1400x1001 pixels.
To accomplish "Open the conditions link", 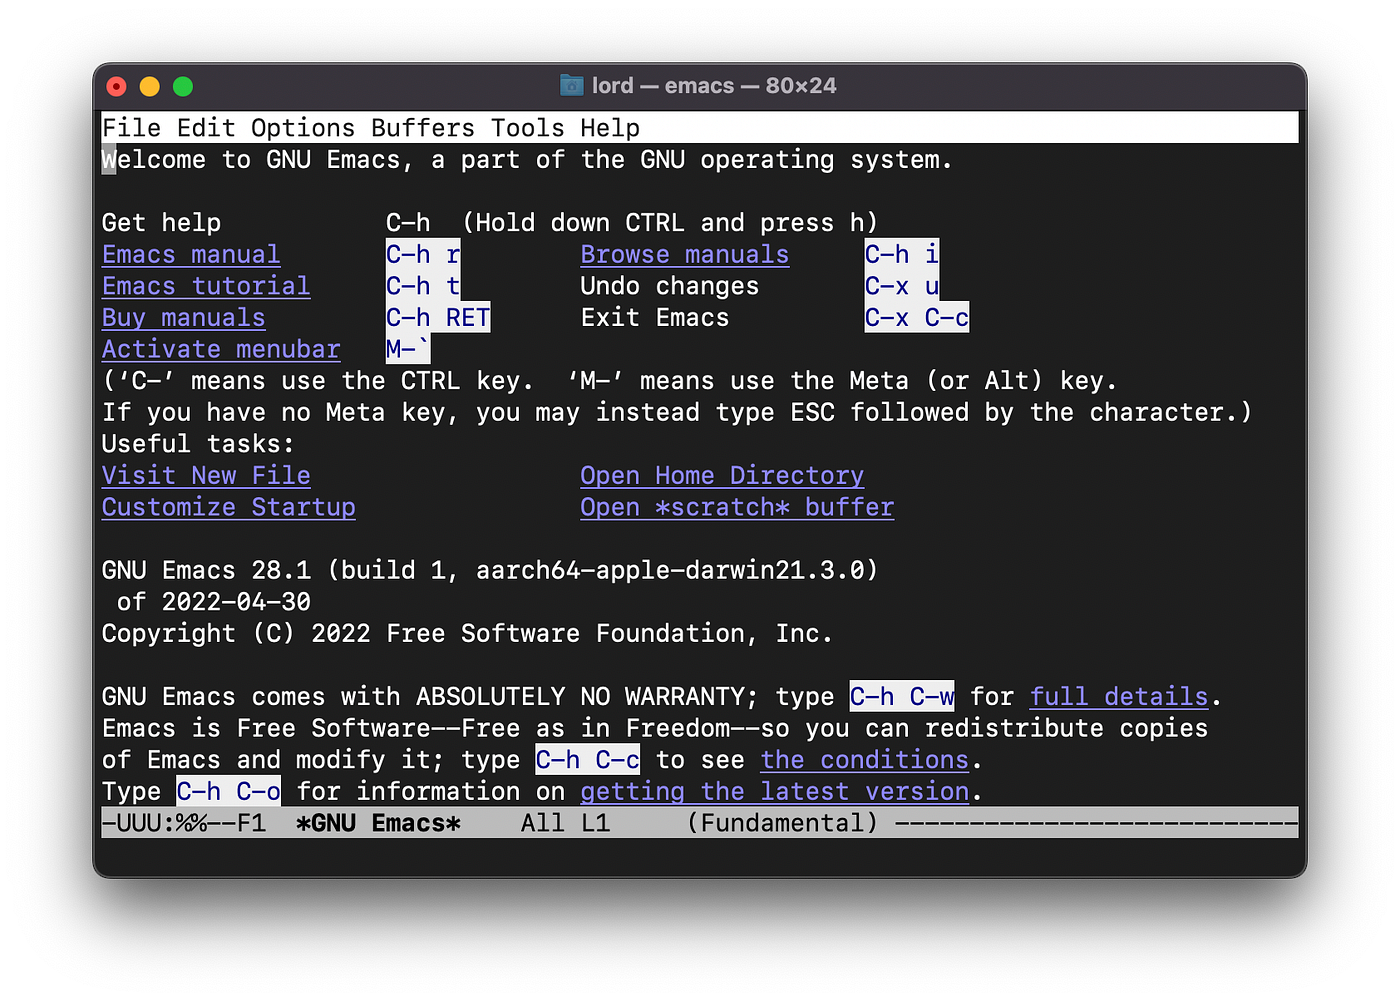I will (864, 759).
